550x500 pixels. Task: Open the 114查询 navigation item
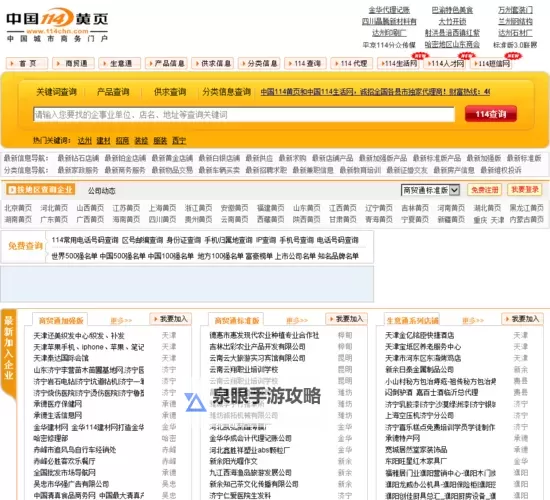click(306, 64)
